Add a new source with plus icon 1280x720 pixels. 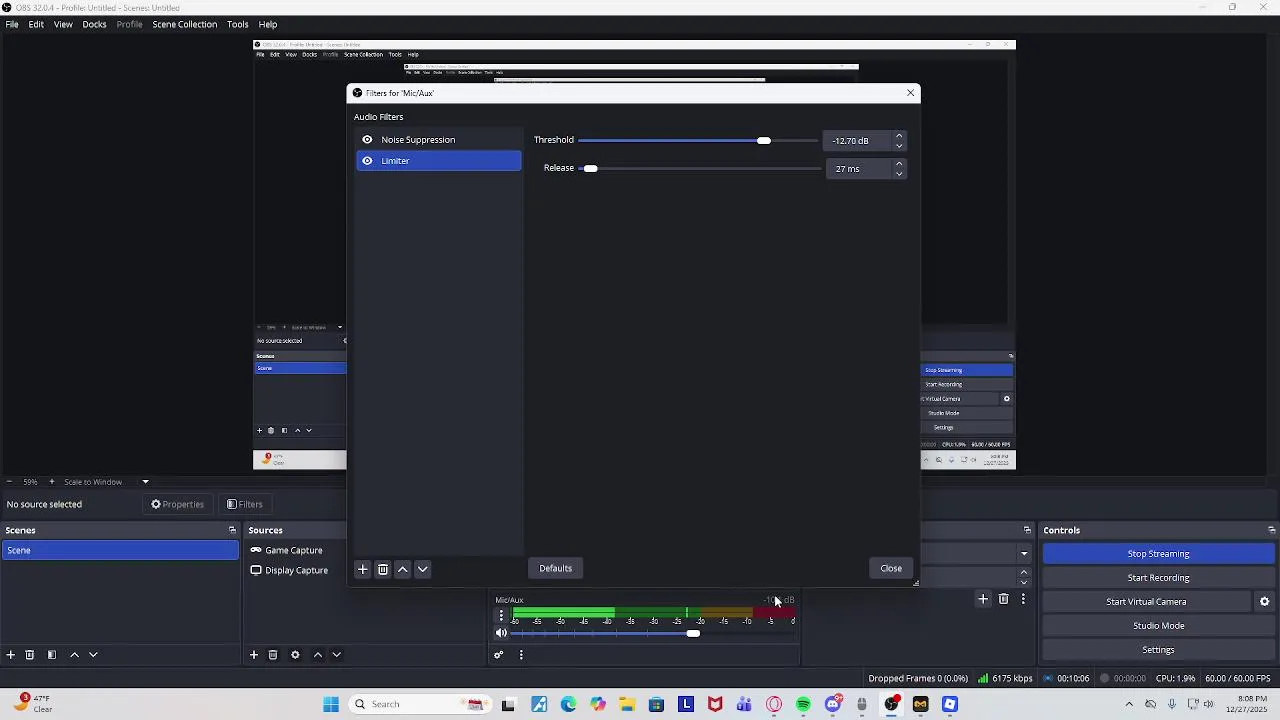pyautogui.click(x=254, y=655)
